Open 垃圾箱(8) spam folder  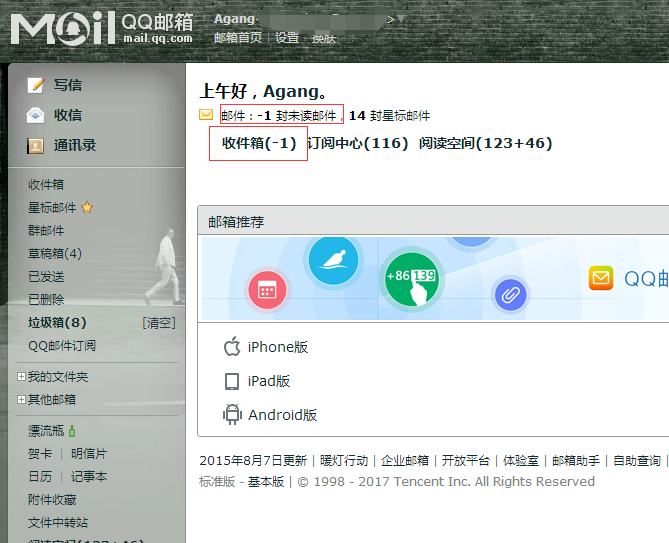58,322
